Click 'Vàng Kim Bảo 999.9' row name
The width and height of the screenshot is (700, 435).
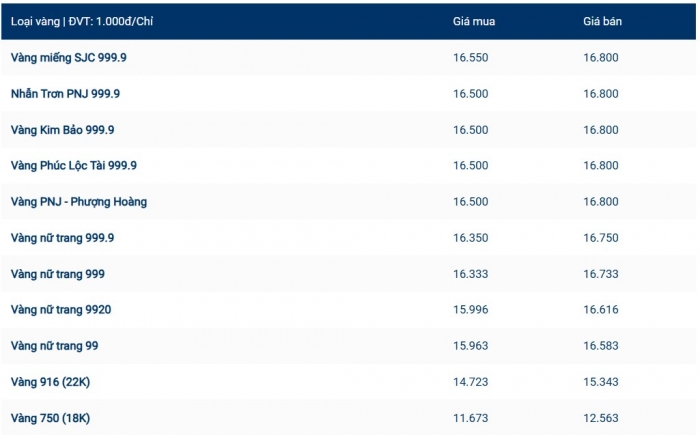coord(63,130)
